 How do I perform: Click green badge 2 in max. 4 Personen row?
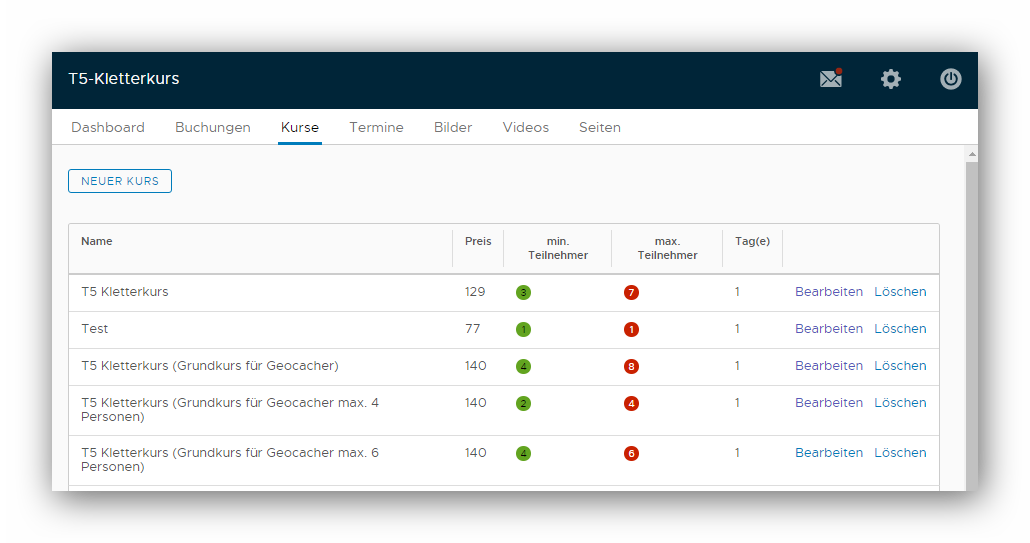(524, 403)
